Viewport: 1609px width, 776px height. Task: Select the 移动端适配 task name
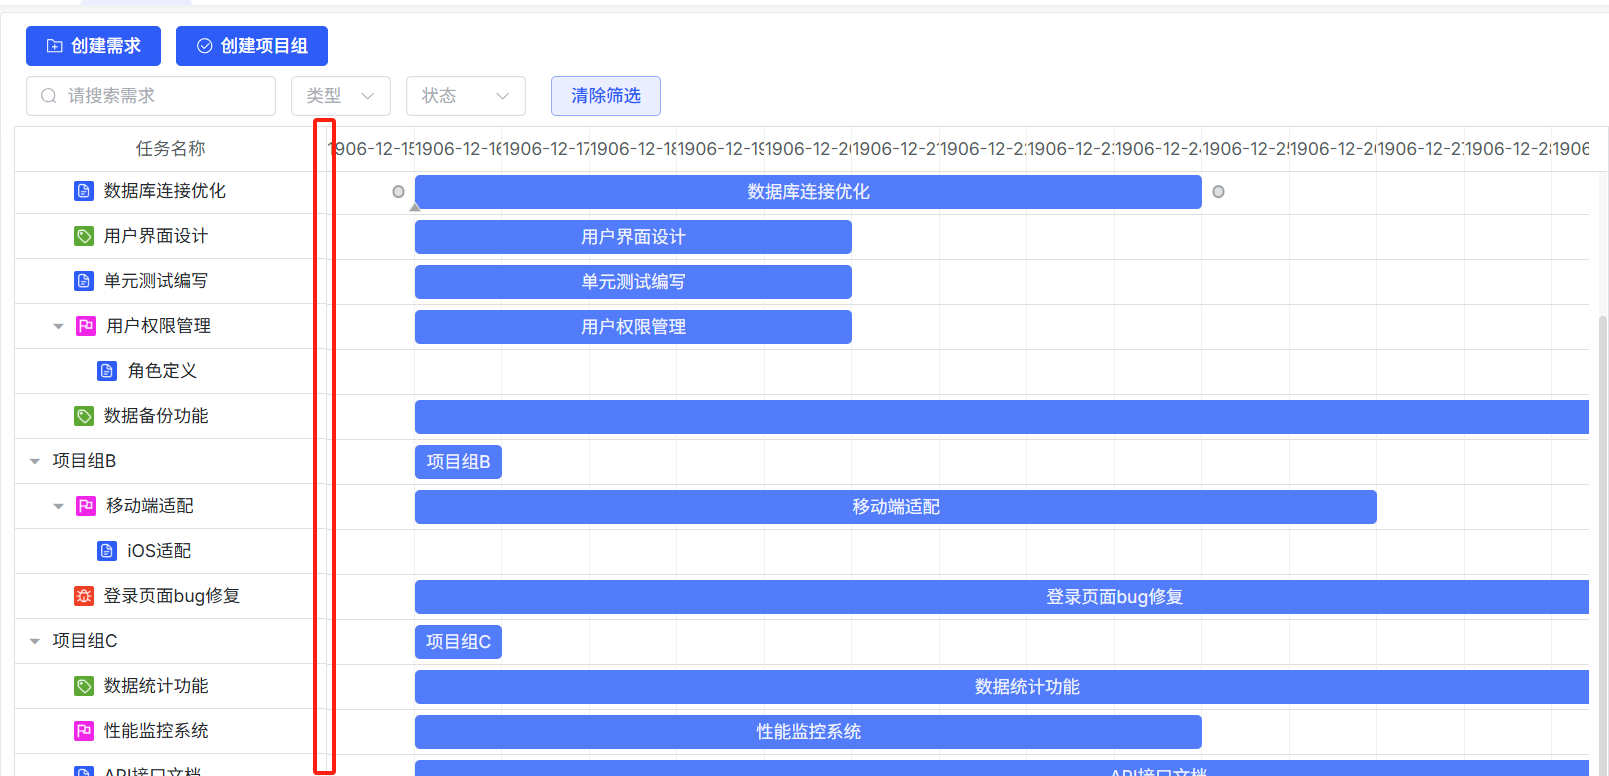[150, 506]
